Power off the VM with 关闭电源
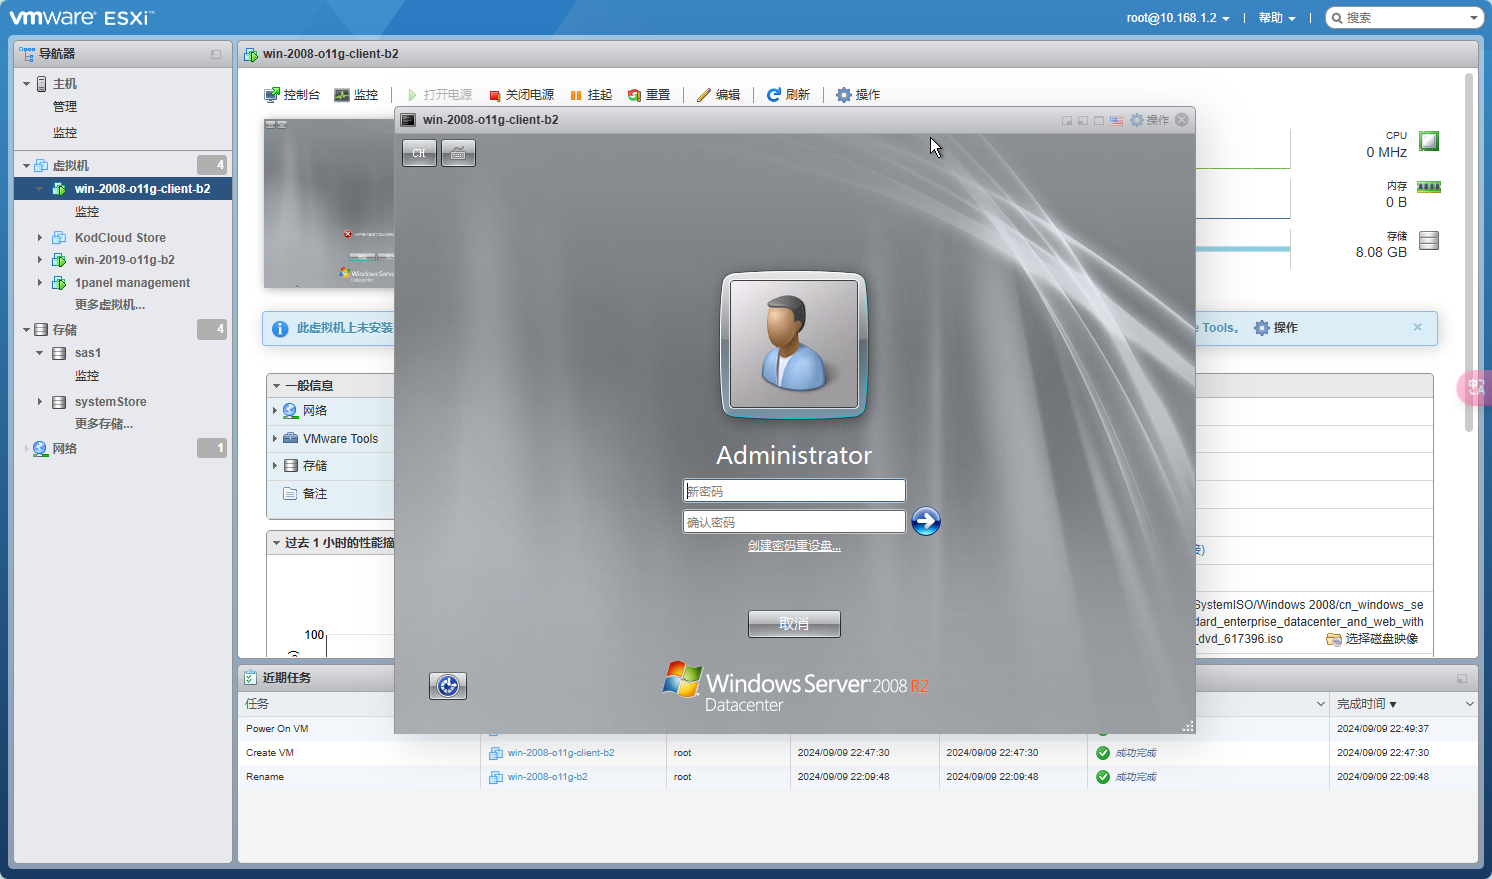 coord(521,95)
